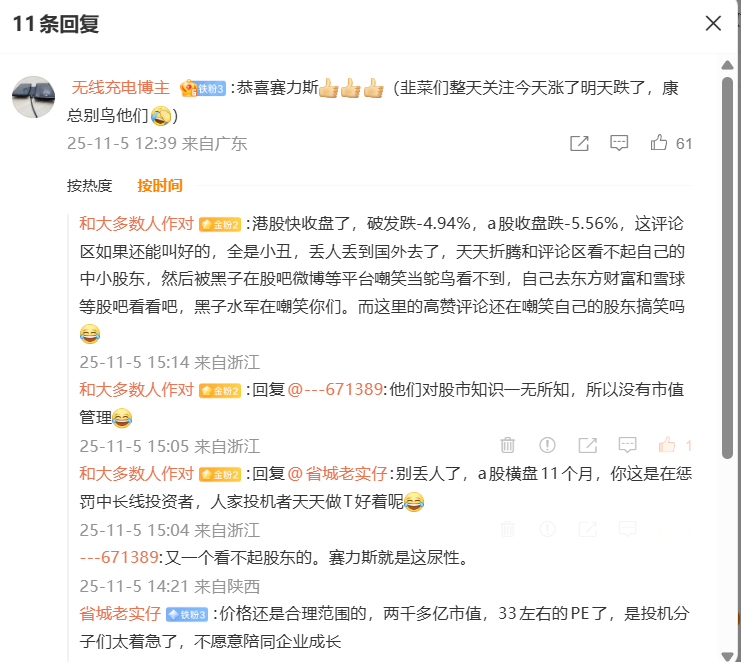741x662 pixels.
Task: Open 无线充电博主 user profile
Action: (121, 87)
